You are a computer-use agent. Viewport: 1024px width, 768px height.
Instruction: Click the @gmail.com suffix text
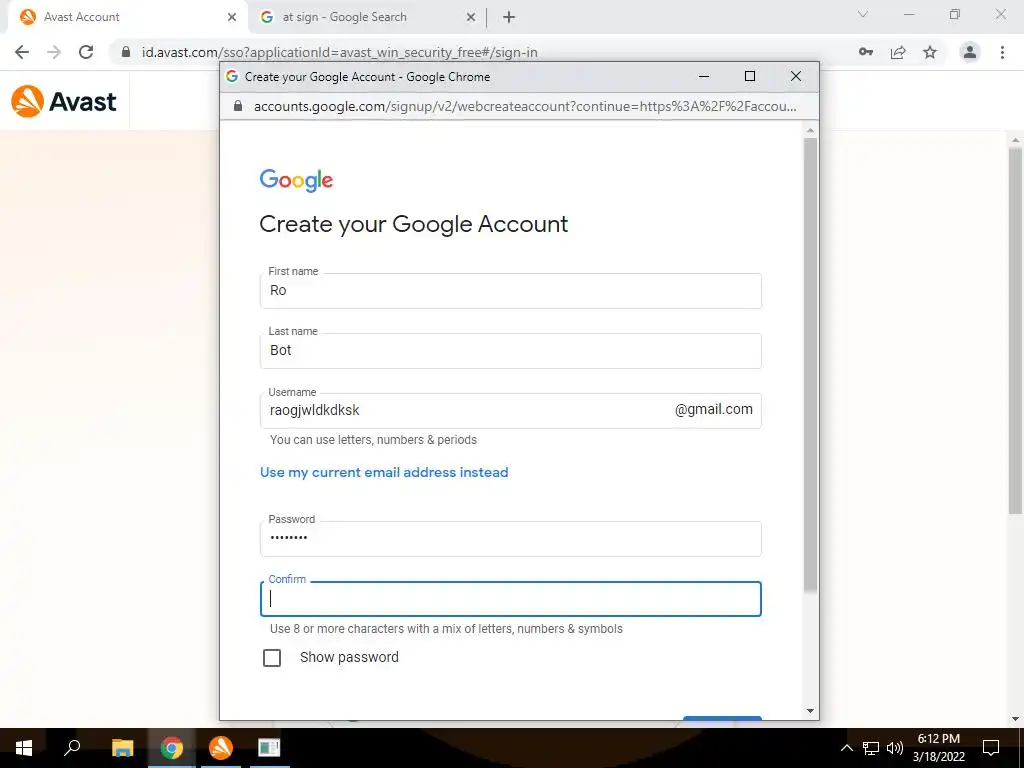click(x=714, y=409)
